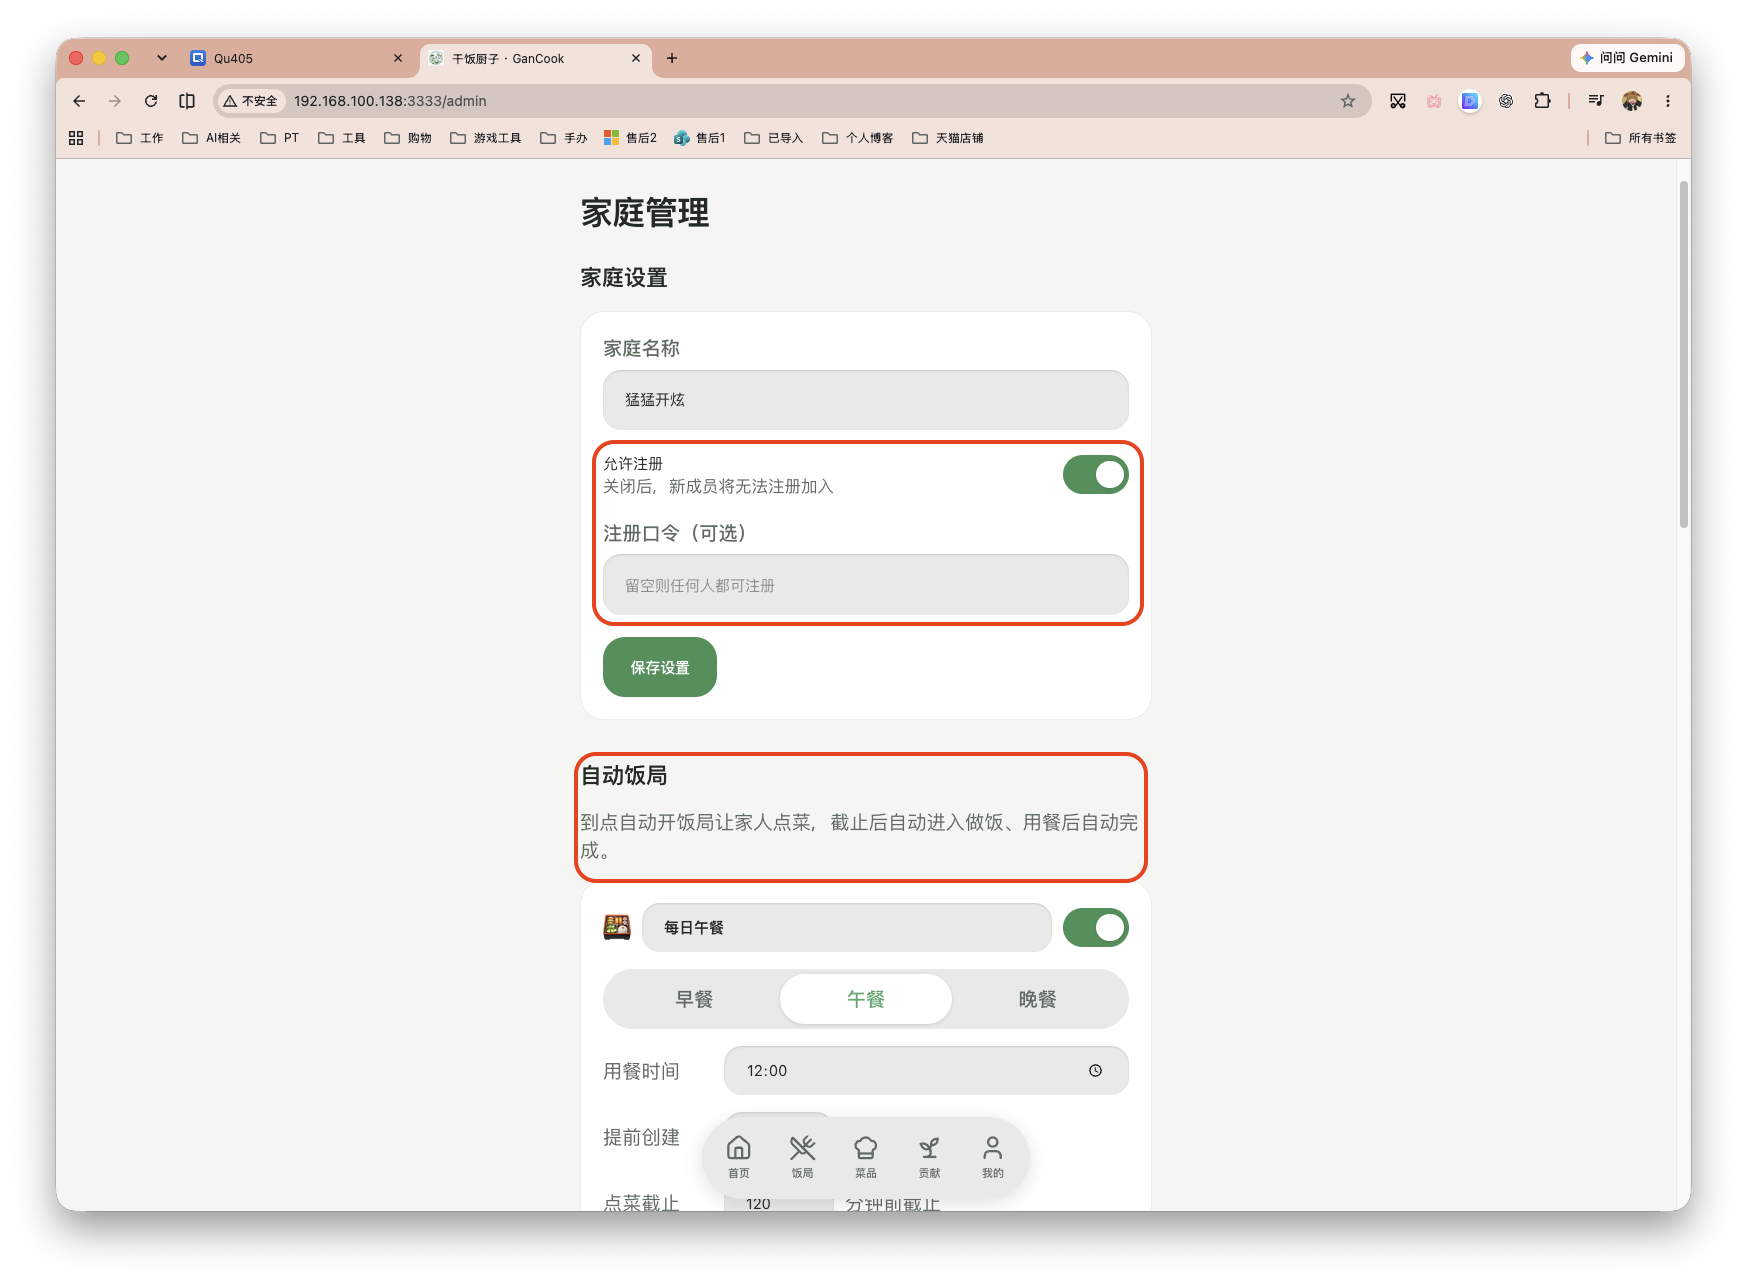Open a new browser tab with plus

[672, 58]
